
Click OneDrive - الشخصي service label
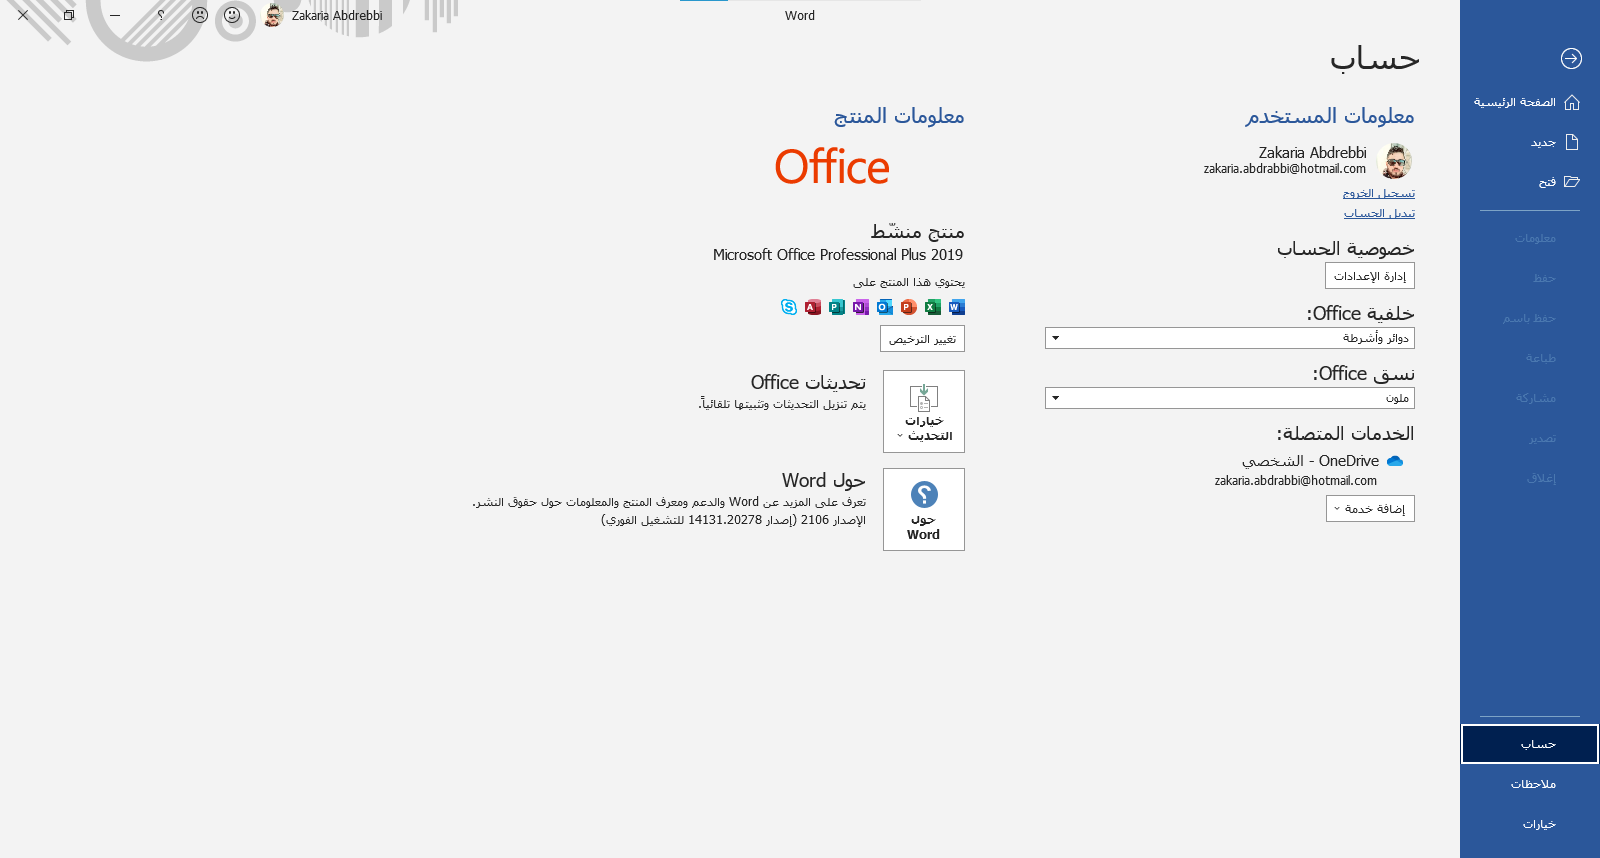click(1310, 461)
